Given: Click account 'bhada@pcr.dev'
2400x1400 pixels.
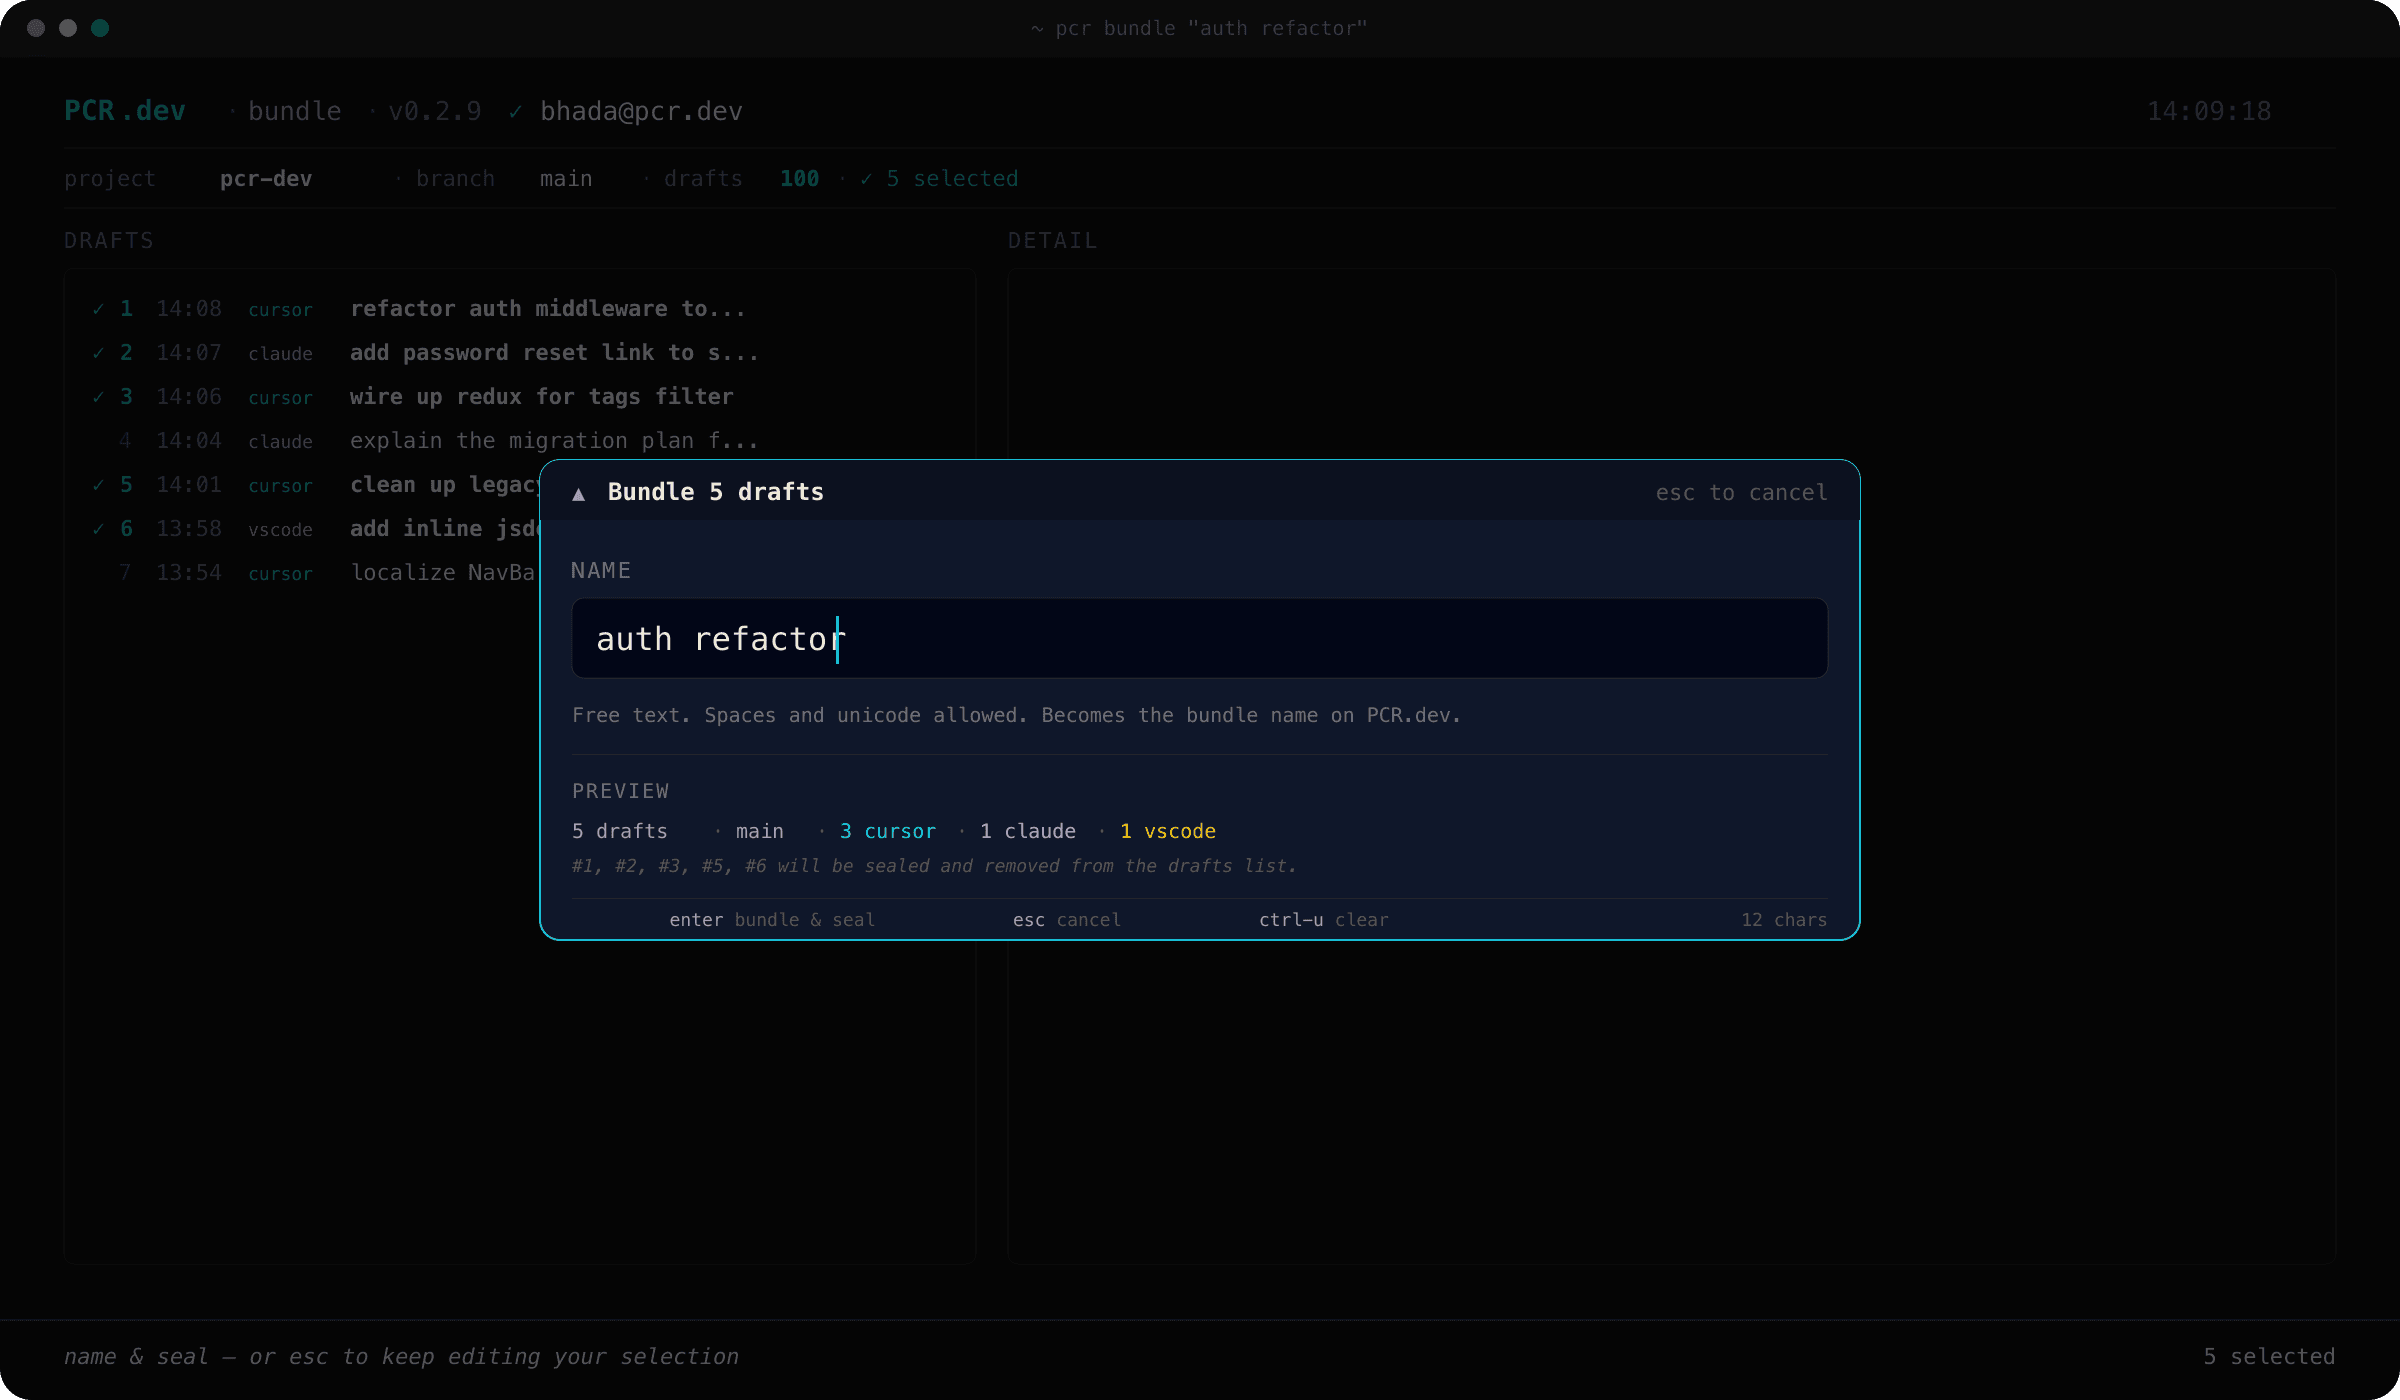Looking at the screenshot, I should [x=641, y=111].
